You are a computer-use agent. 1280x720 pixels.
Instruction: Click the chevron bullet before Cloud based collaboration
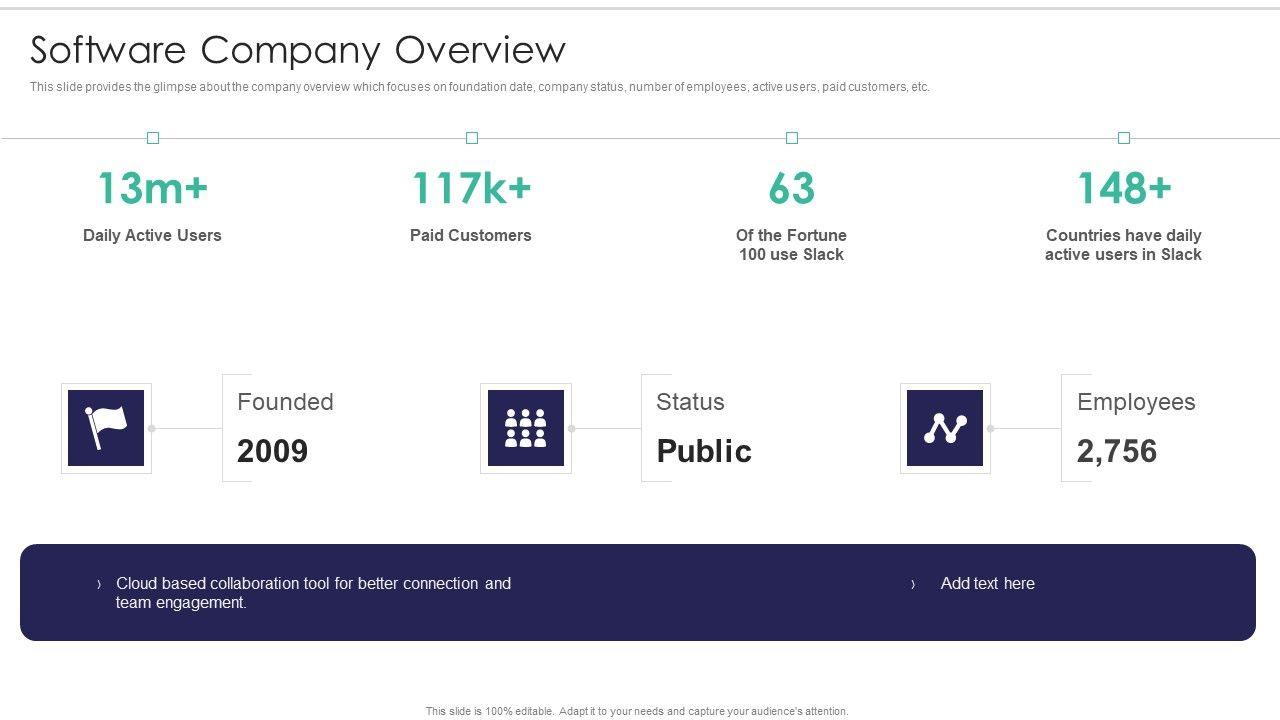[x=99, y=584]
